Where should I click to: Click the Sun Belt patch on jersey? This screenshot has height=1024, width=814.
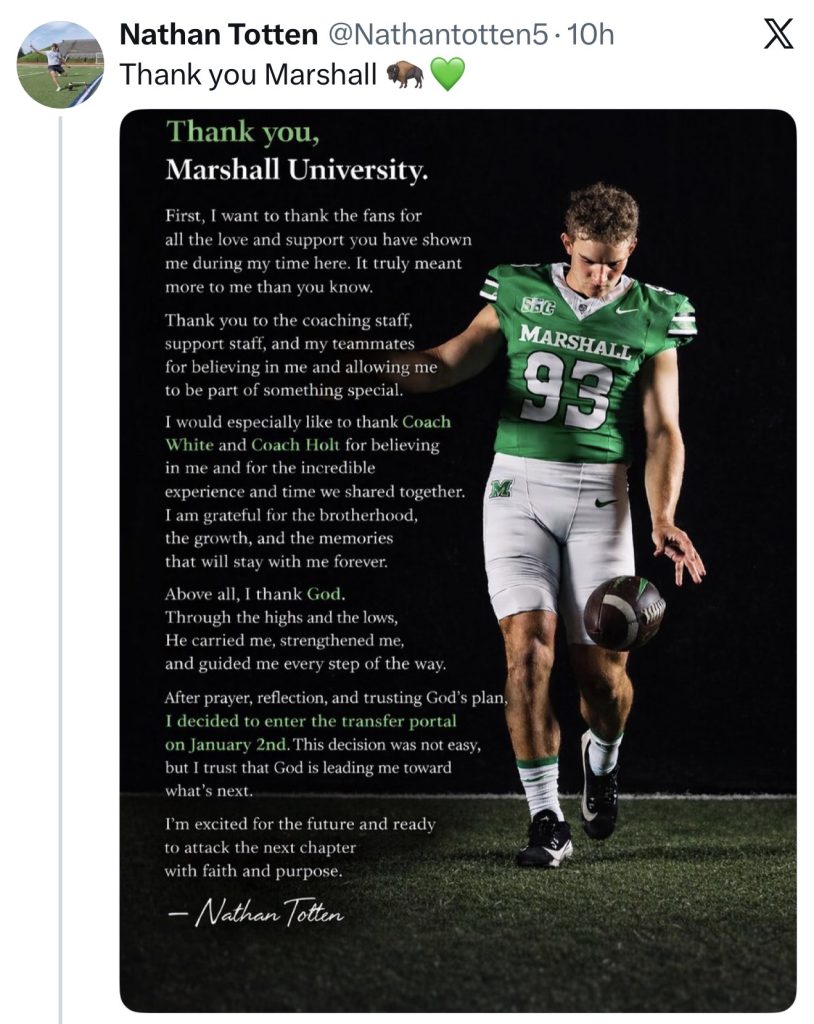tap(537, 307)
